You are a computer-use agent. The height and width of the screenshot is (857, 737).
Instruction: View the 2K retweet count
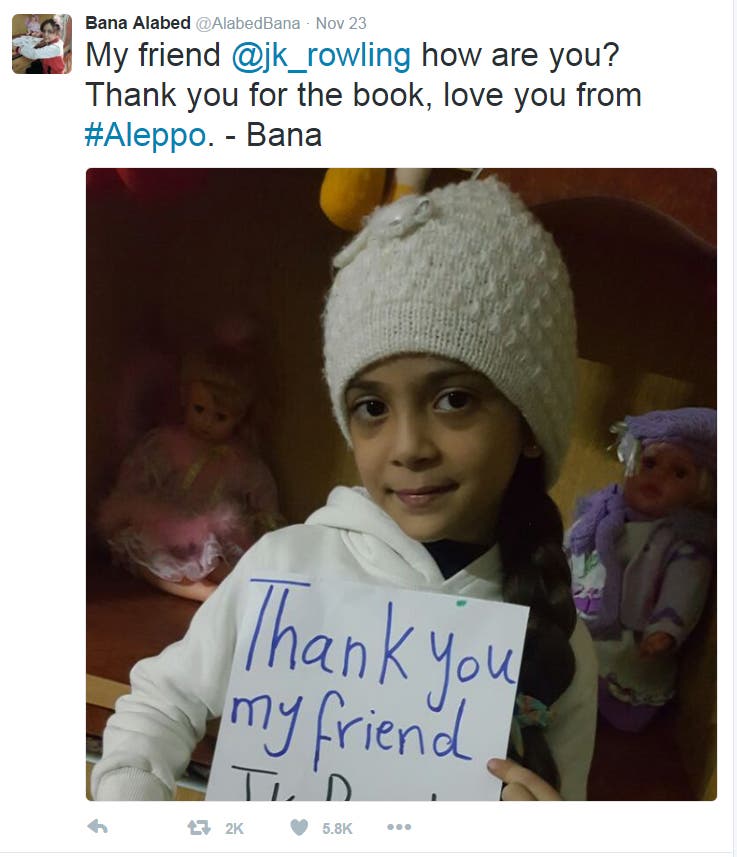point(234,829)
